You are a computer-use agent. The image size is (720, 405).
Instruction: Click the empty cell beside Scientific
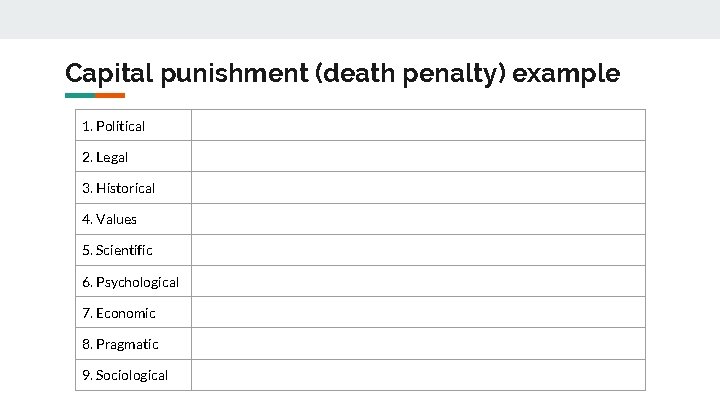[x=418, y=250]
